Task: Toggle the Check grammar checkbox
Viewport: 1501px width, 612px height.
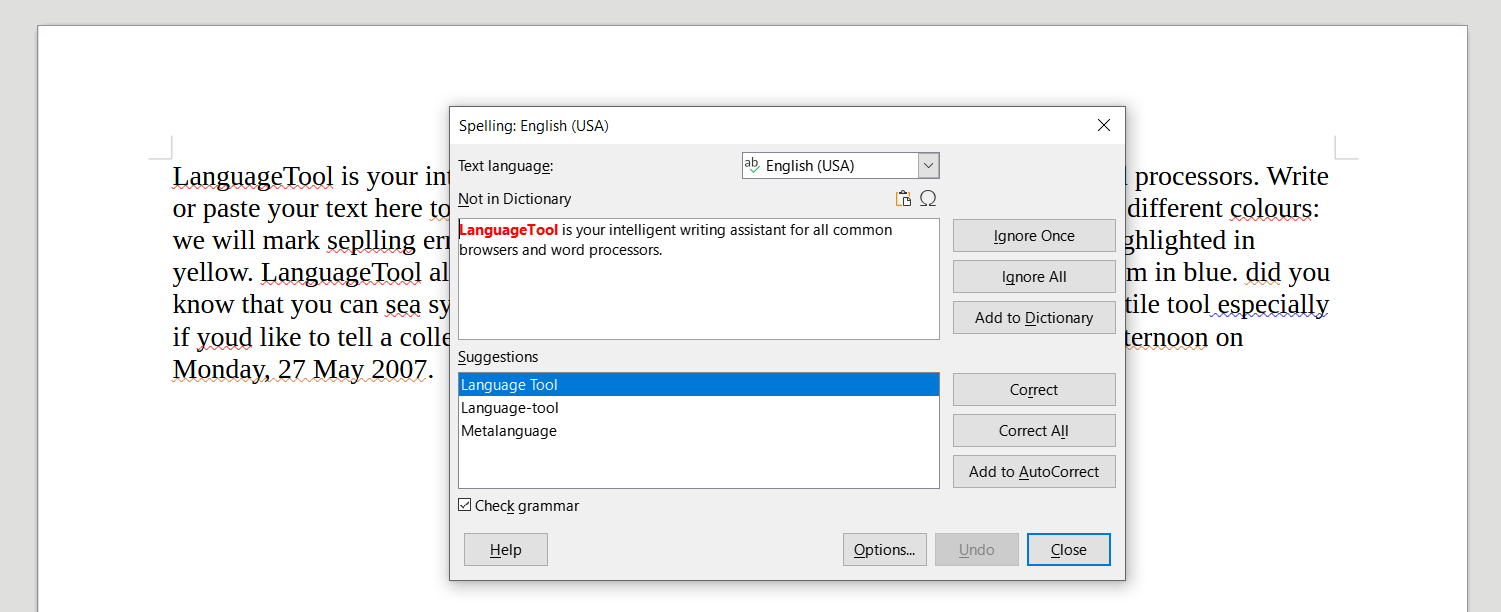Action: click(x=464, y=505)
